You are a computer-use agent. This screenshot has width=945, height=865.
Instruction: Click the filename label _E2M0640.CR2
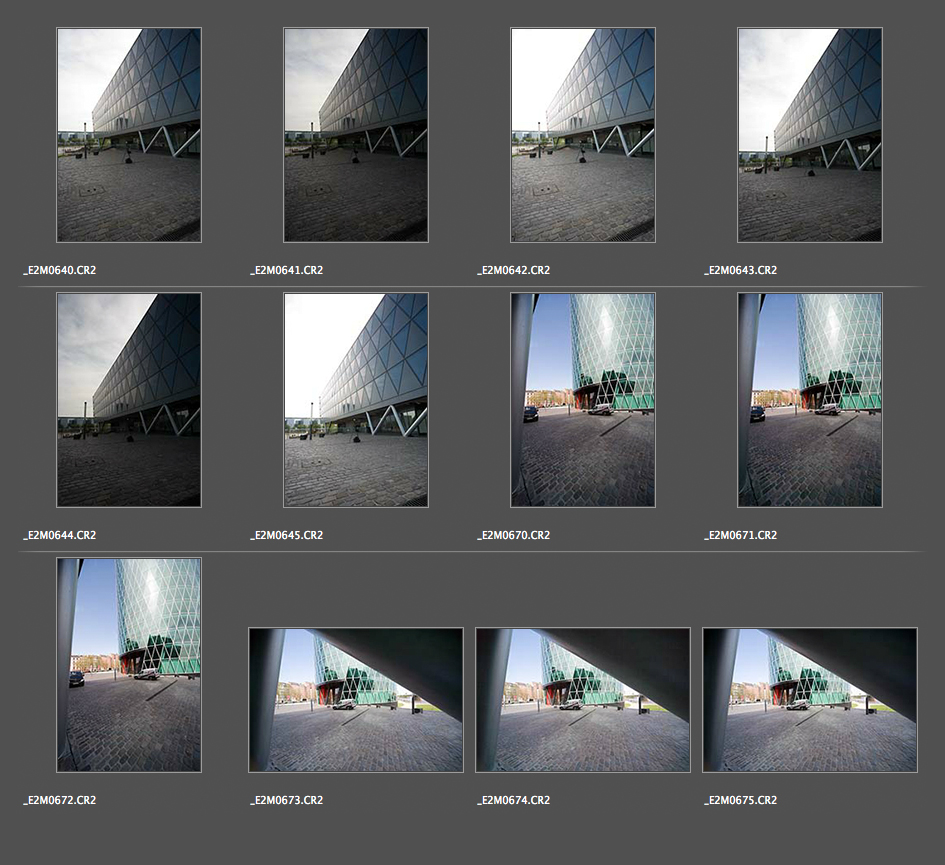coord(60,270)
